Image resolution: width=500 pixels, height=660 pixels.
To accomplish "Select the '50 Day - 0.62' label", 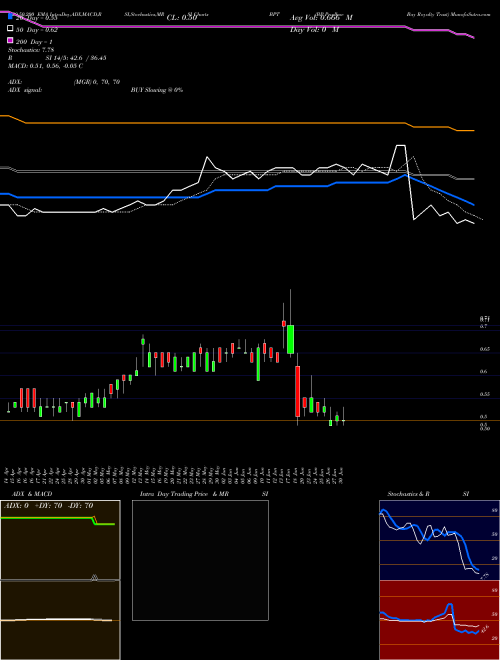I will click(37, 30).
